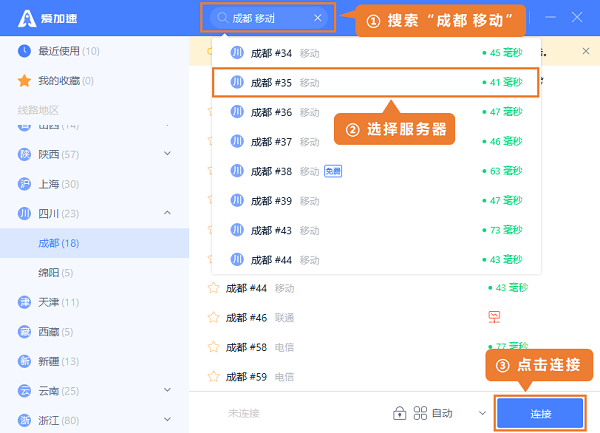Click 未连接 status text
Screen dimensions: 600x433
[x=244, y=413]
